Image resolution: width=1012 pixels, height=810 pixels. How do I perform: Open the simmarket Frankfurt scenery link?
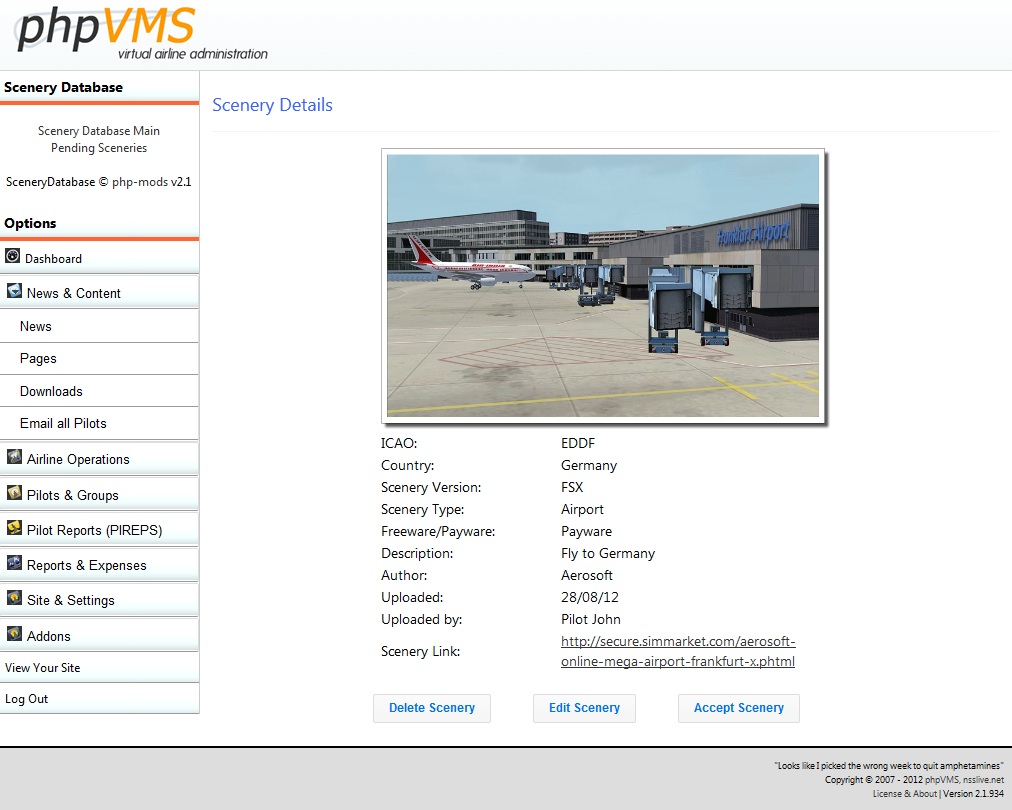pyautogui.click(x=678, y=651)
